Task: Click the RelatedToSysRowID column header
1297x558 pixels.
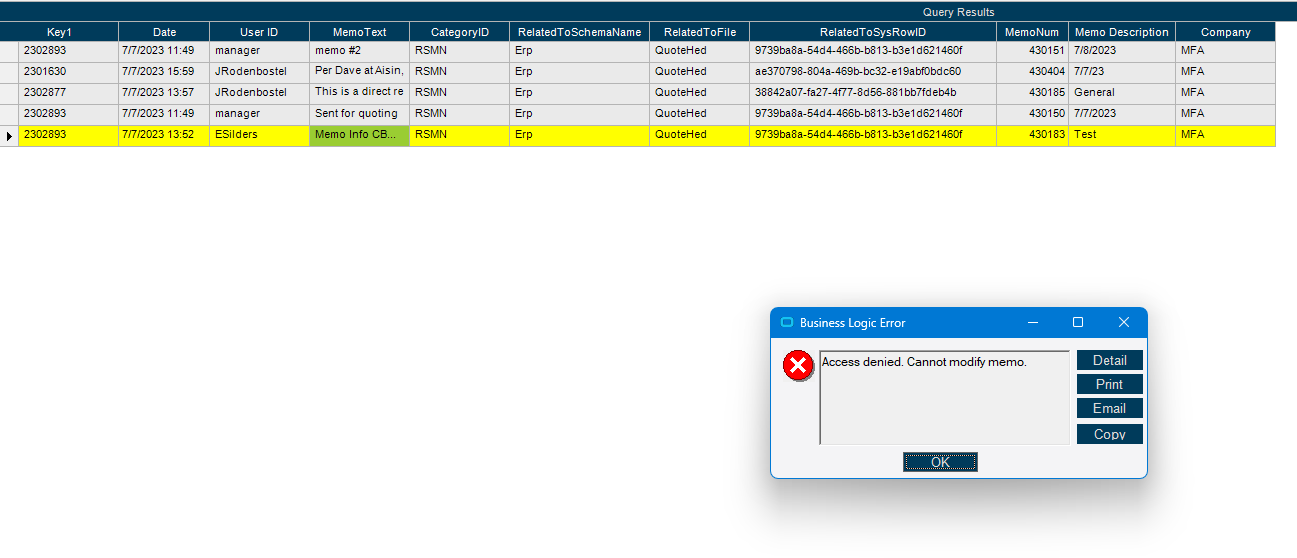Action: click(x=873, y=32)
